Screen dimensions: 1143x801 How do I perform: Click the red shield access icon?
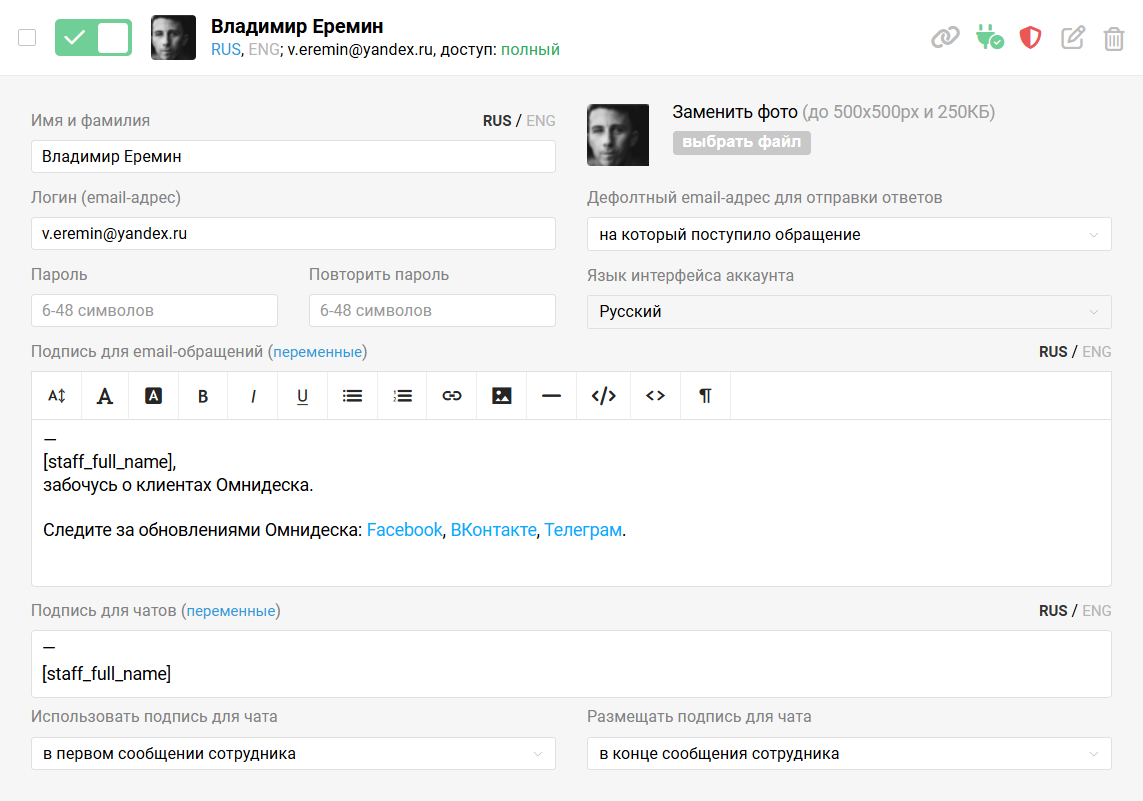(x=1030, y=38)
